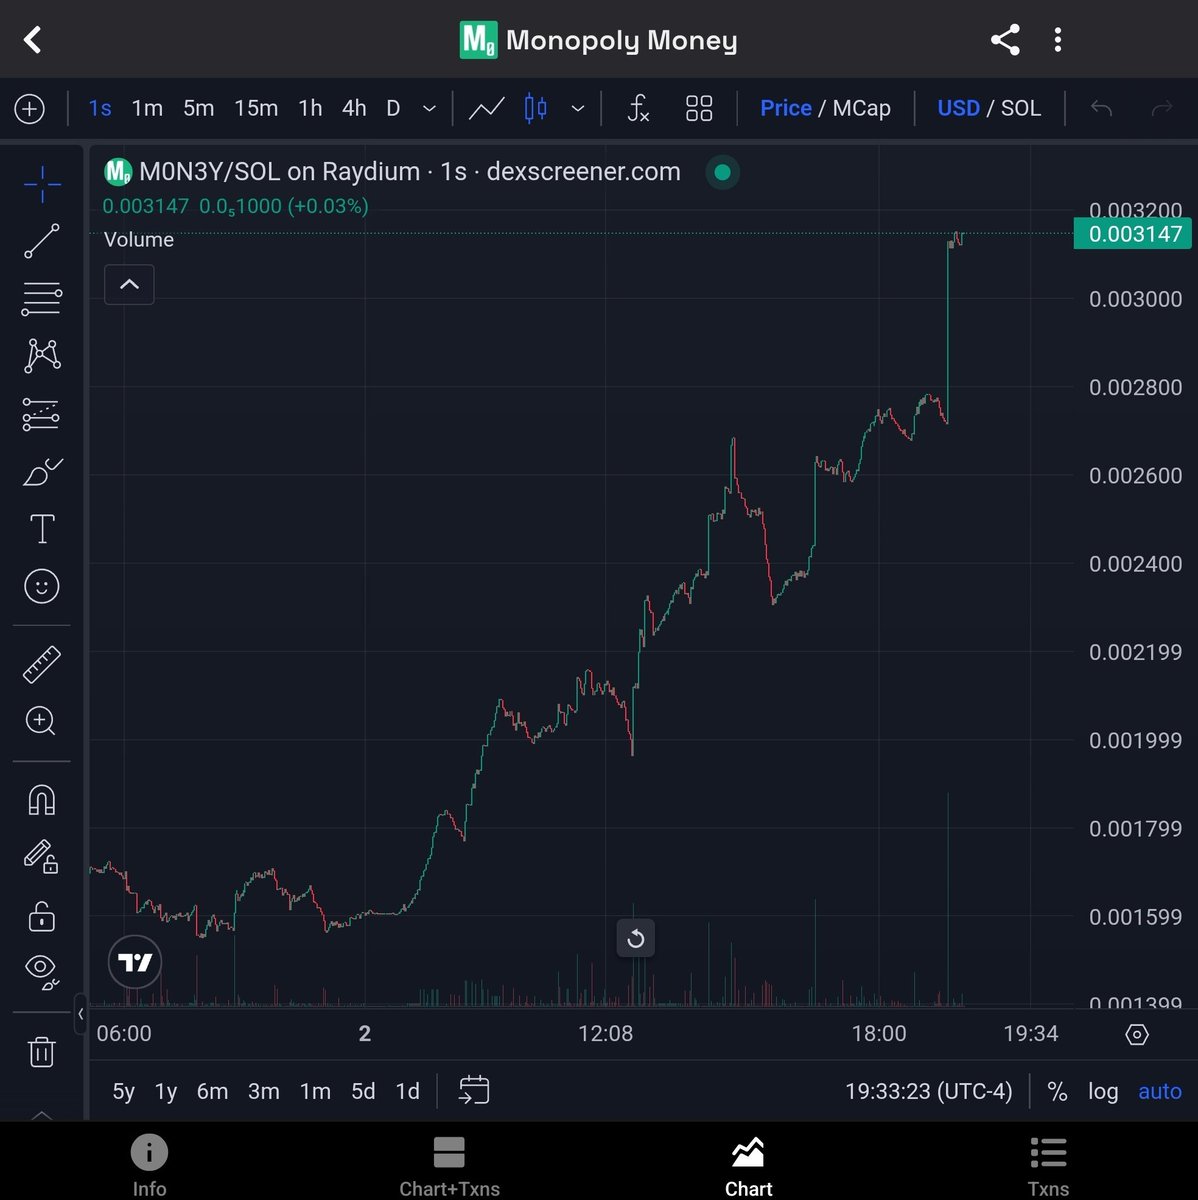Screen dimensions: 1198x1200
Task: Remove drawings with the trash icon
Action: click(x=42, y=1051)
